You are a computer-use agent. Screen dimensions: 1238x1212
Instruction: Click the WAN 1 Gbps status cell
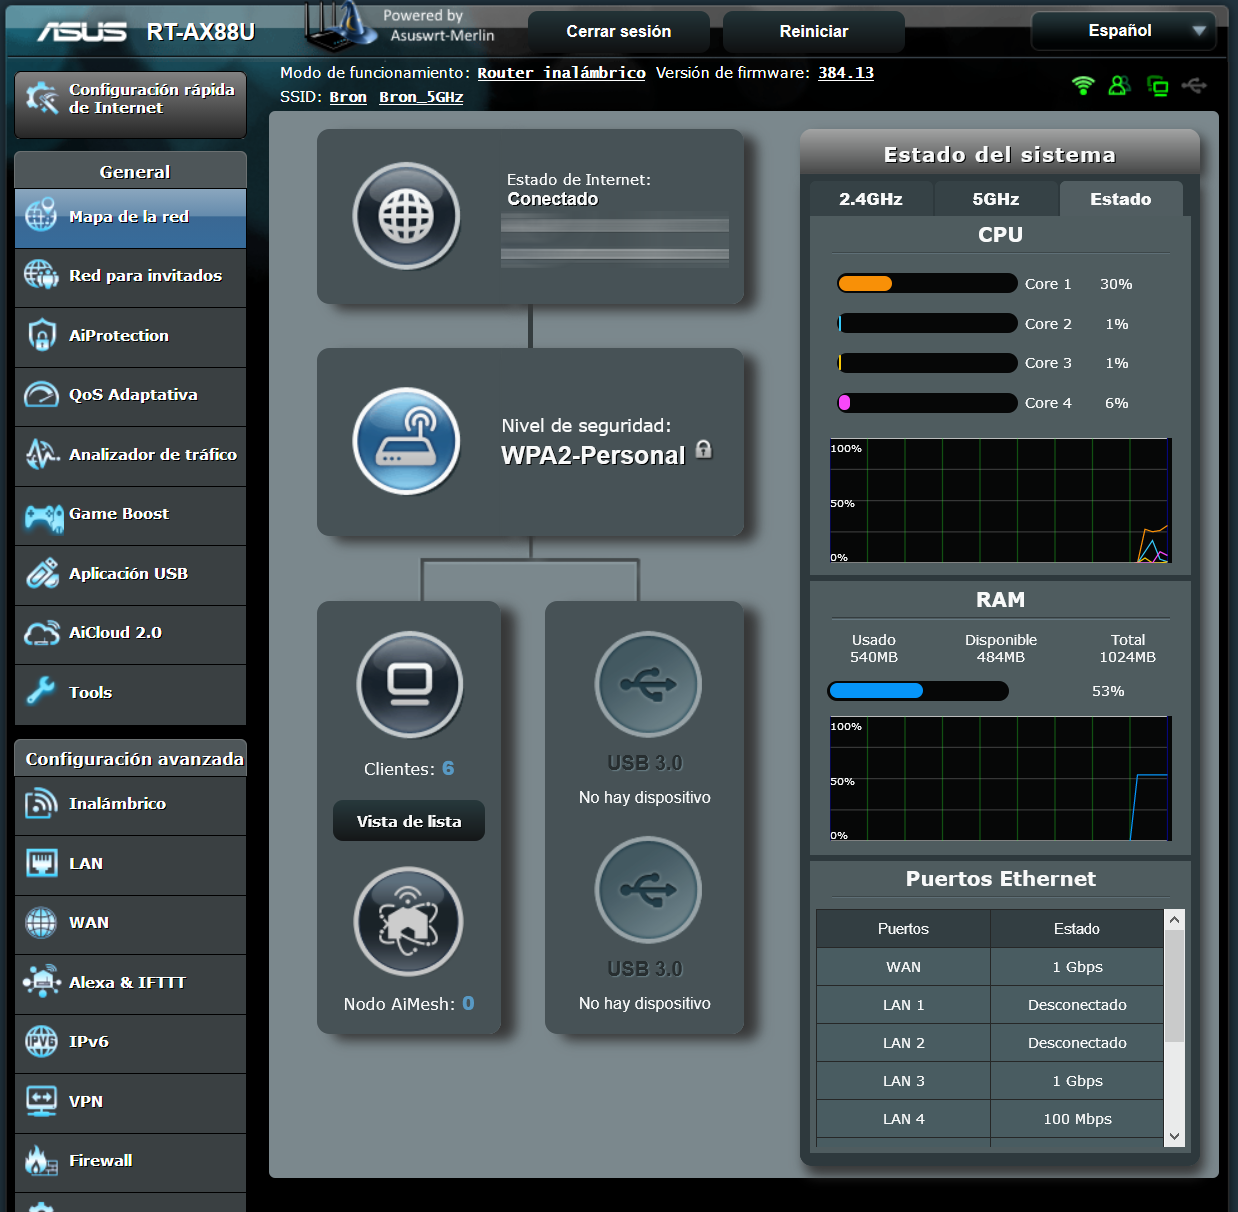1077,967
